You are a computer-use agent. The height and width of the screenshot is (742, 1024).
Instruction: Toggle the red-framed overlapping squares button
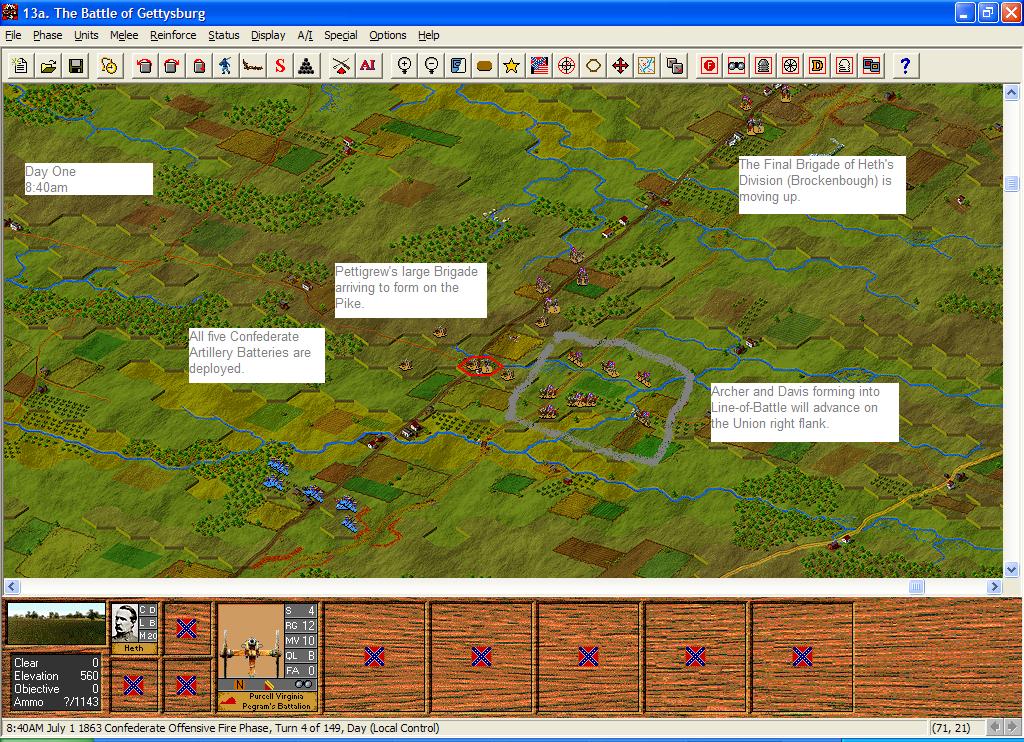[x=871, y=65]
